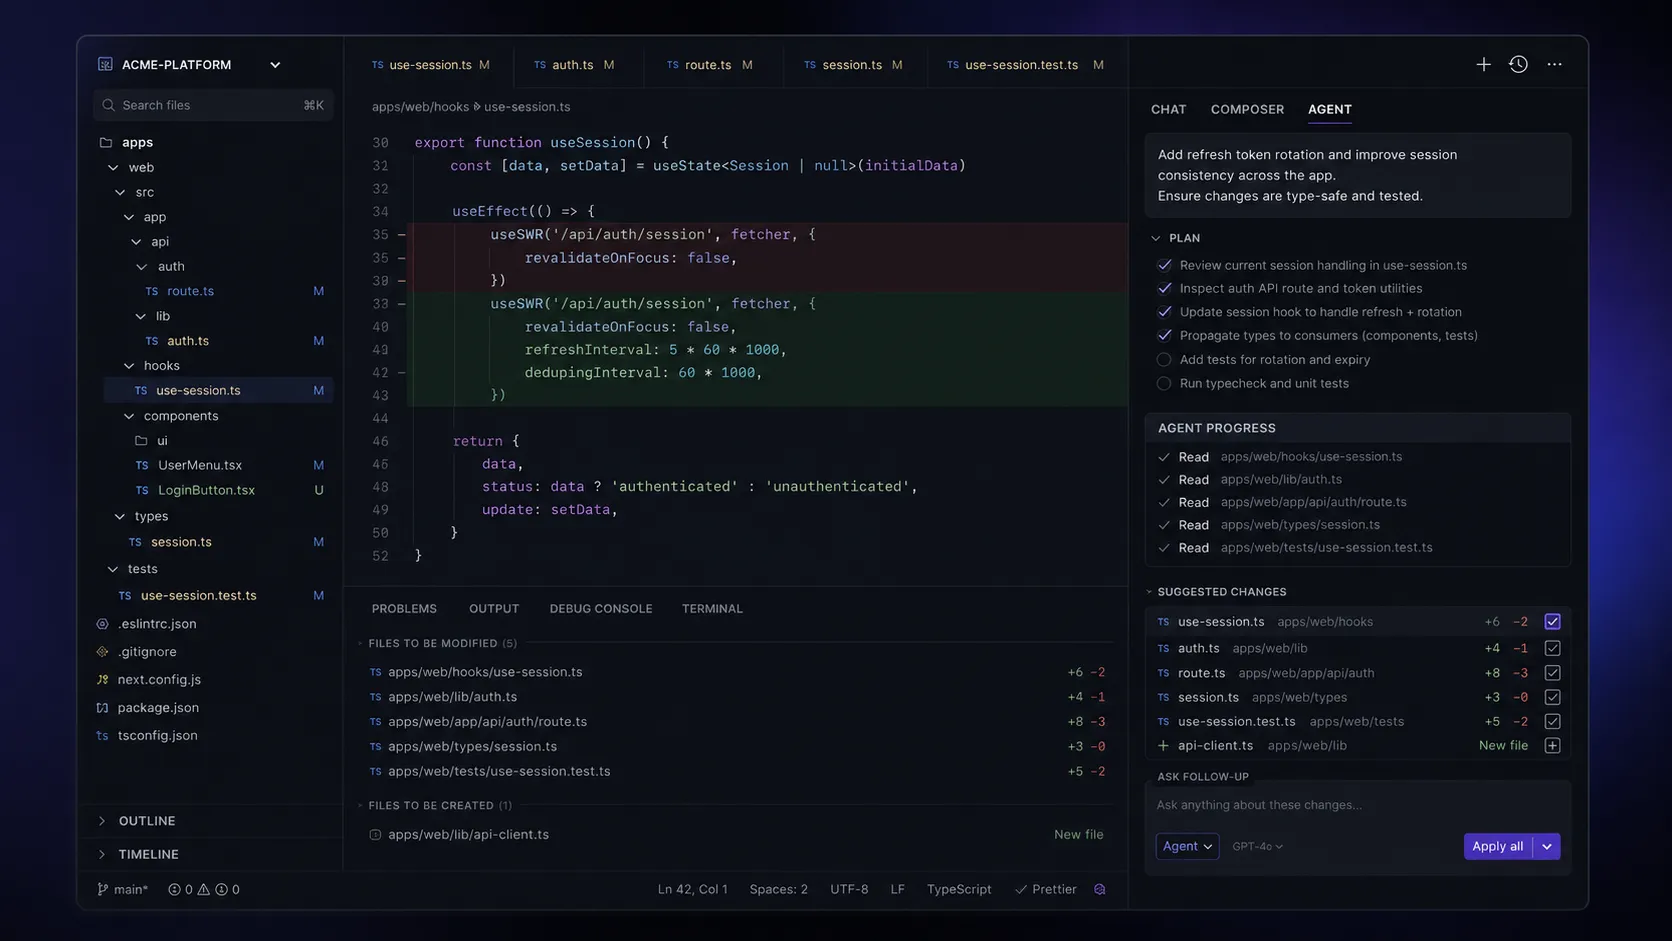Click the TS icon of UserMenu.tsx

[x=142, y=466]
